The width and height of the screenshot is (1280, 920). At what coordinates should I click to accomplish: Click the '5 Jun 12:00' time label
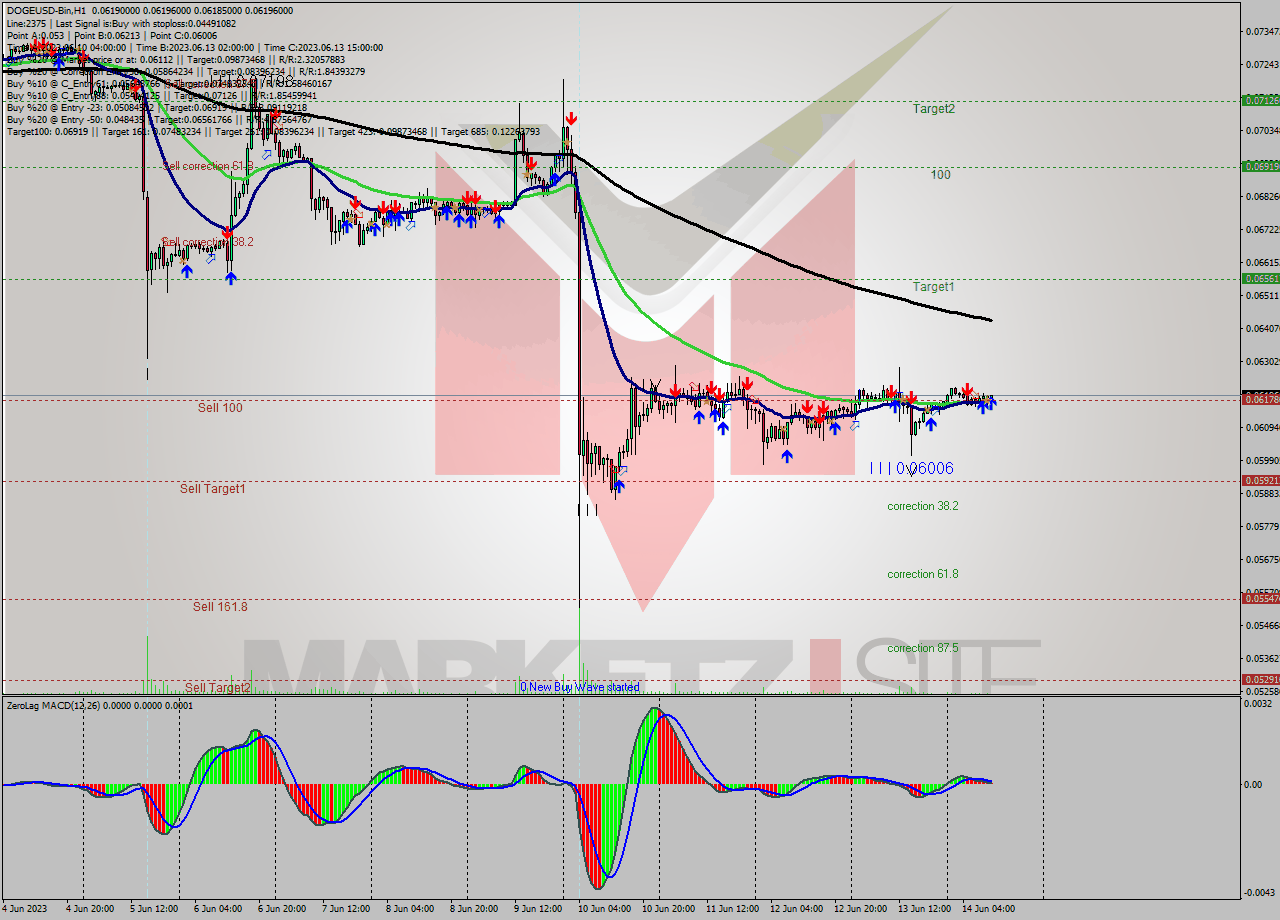(x=155, y=909)
